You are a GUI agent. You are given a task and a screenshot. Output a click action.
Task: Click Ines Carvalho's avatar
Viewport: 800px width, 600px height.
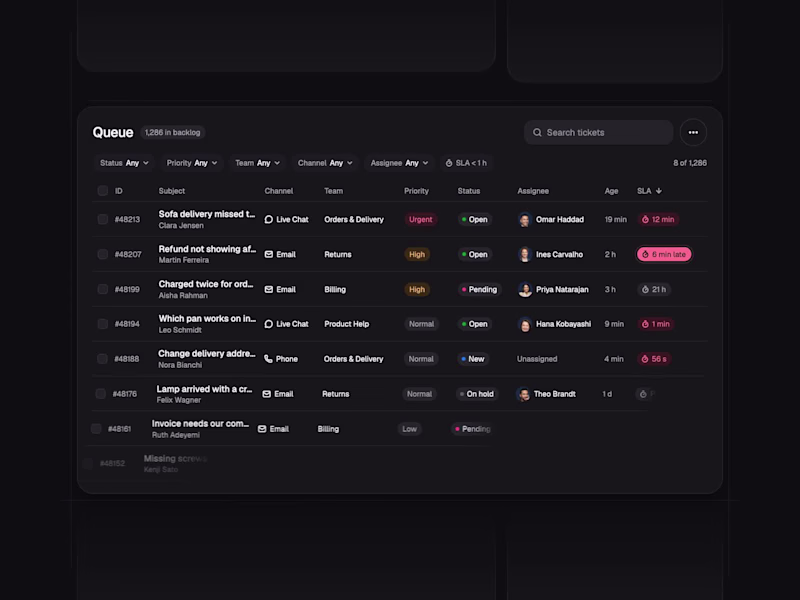point(524,254)
